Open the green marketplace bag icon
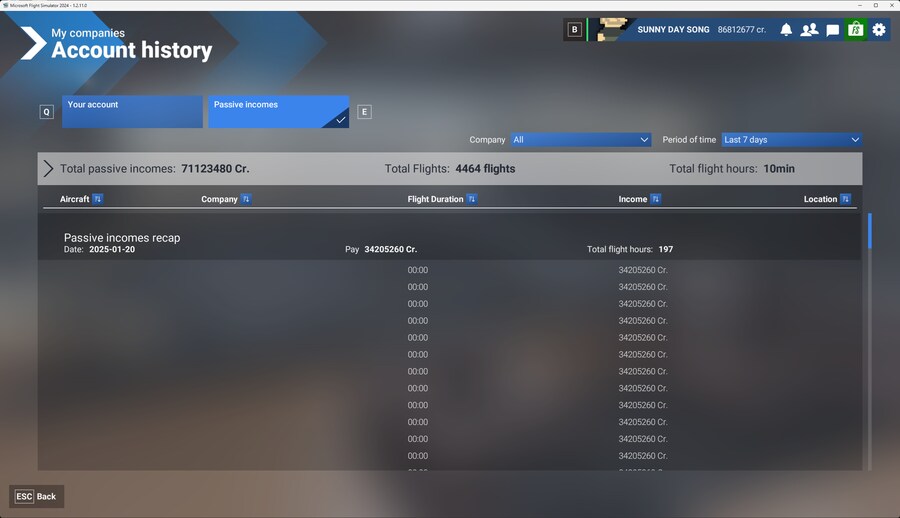 pos(855,30)
